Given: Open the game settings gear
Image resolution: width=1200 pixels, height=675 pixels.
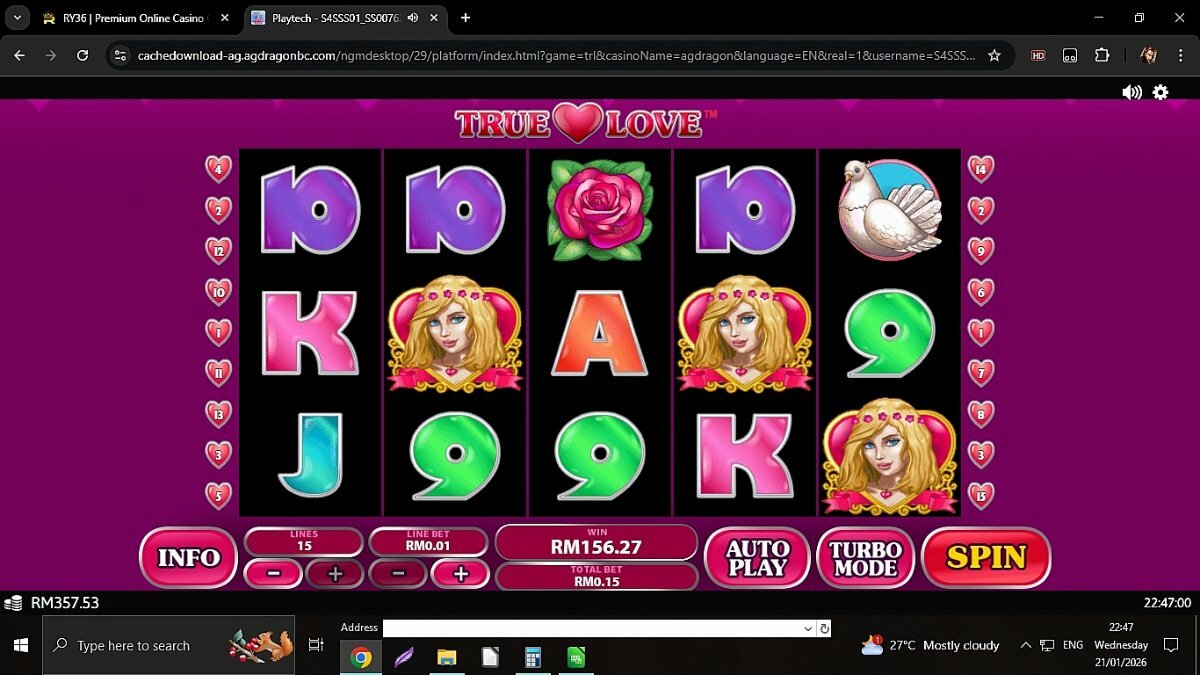Looking at the screenshot, I should (x=1160, y=92).
